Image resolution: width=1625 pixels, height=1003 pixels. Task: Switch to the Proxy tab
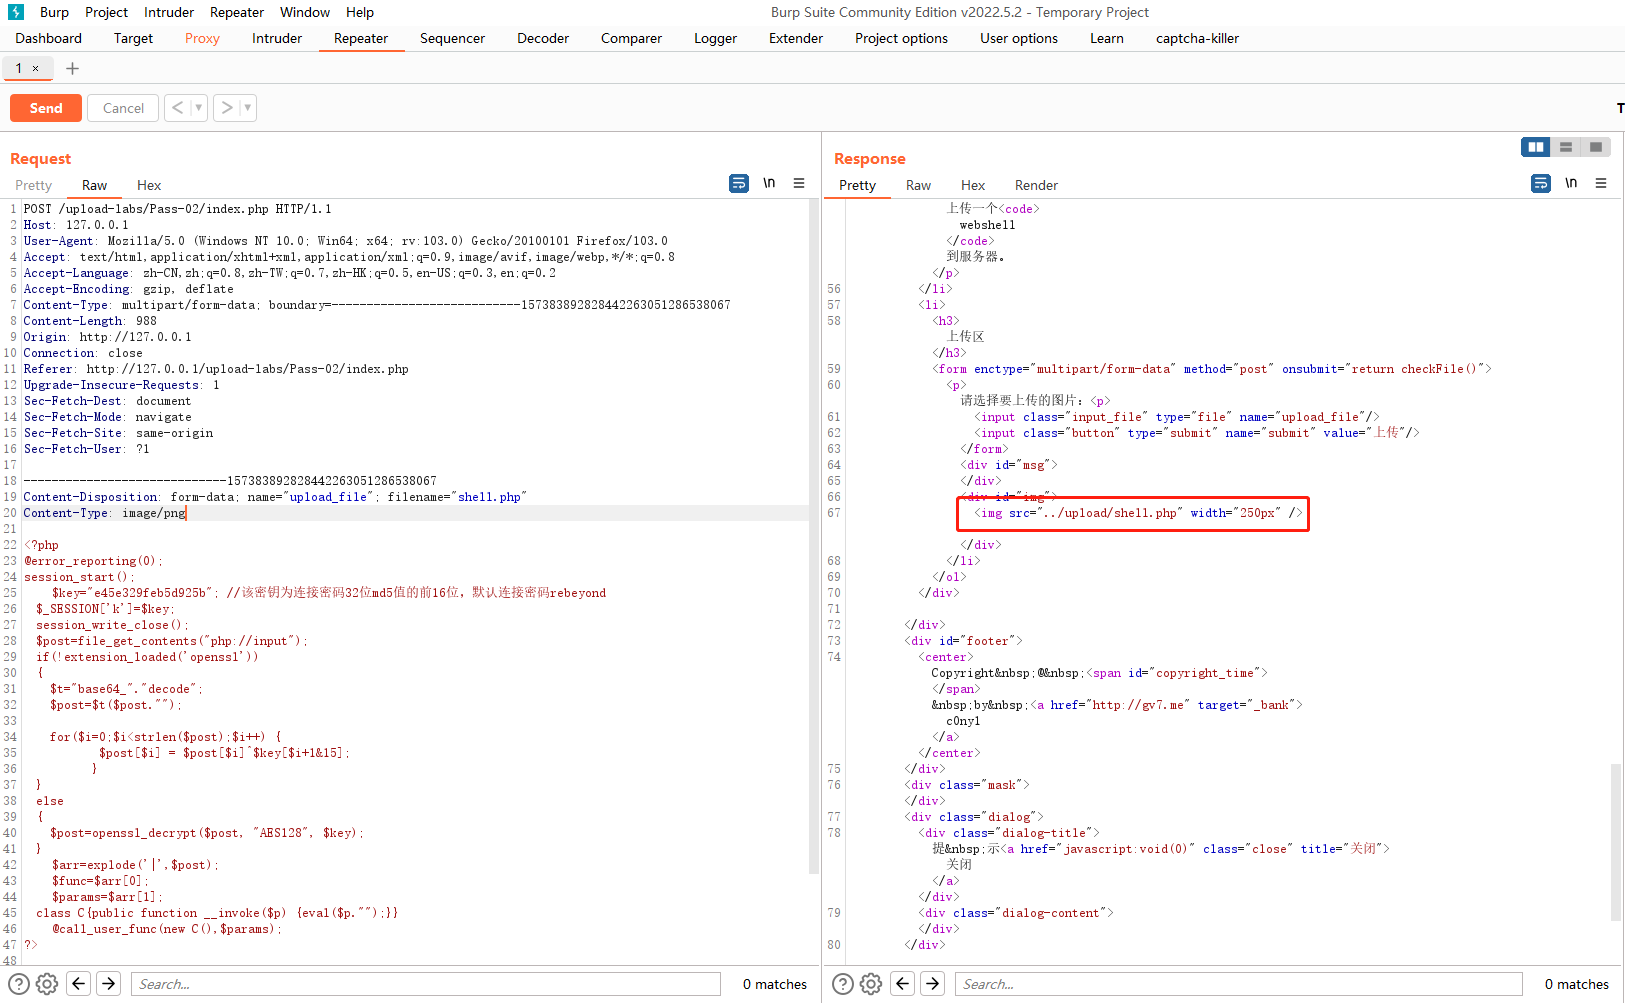pyautogui.click(x=202, y=38)
